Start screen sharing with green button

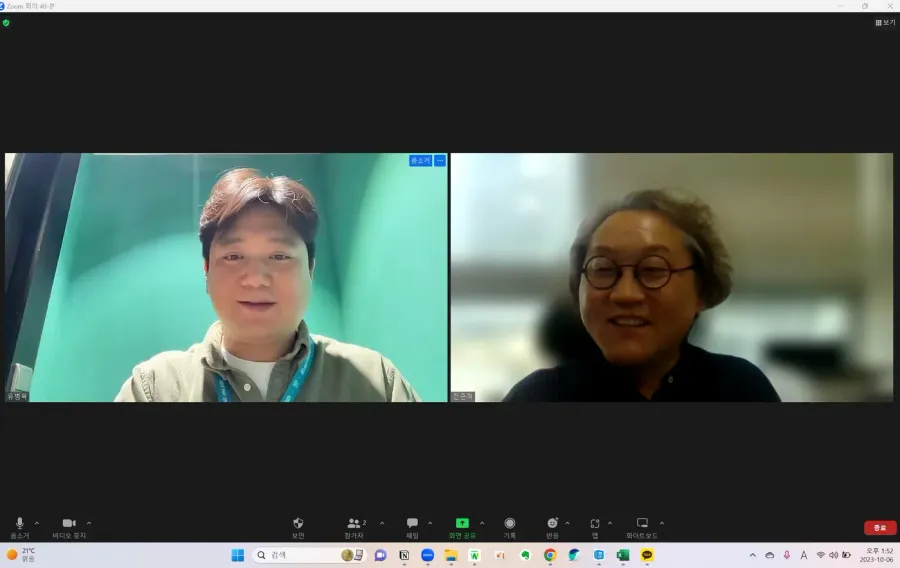(x=462, y=528)
